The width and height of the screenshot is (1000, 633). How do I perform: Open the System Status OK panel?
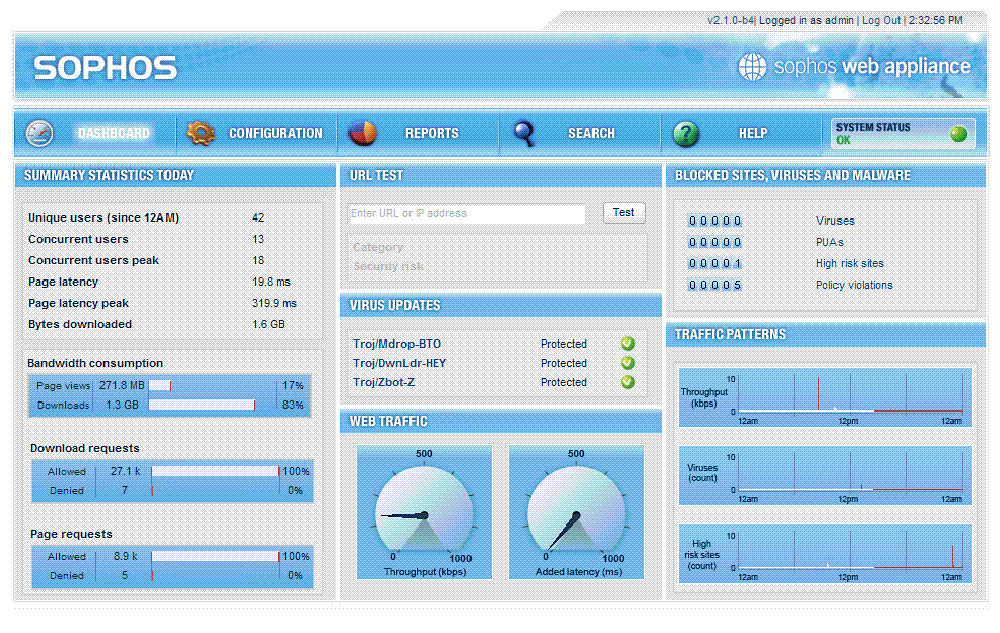pos(903,133)
